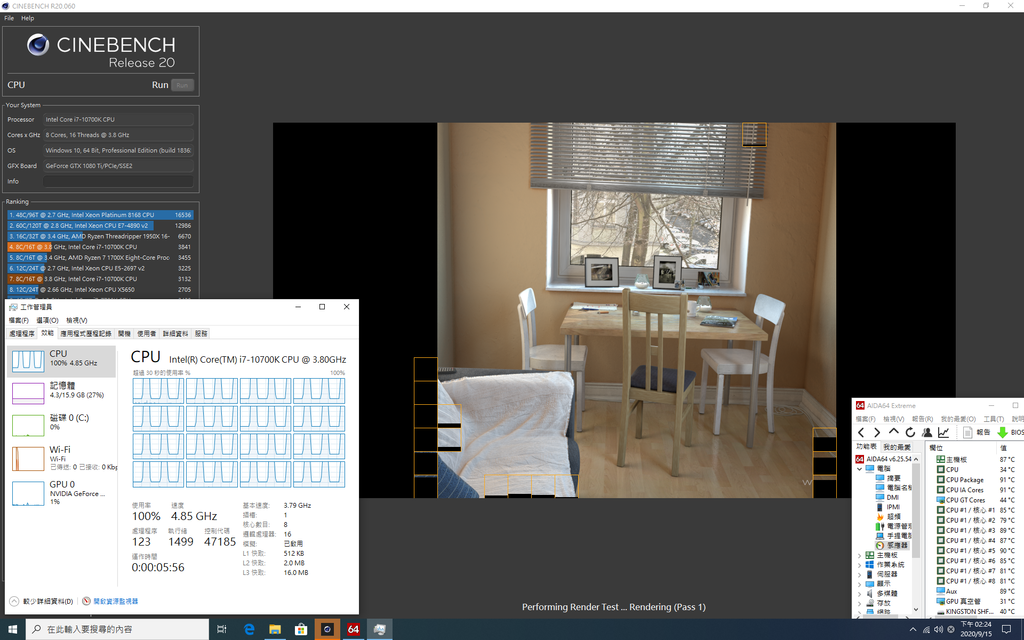Open Cinebench File menu

tap(9, 18)
